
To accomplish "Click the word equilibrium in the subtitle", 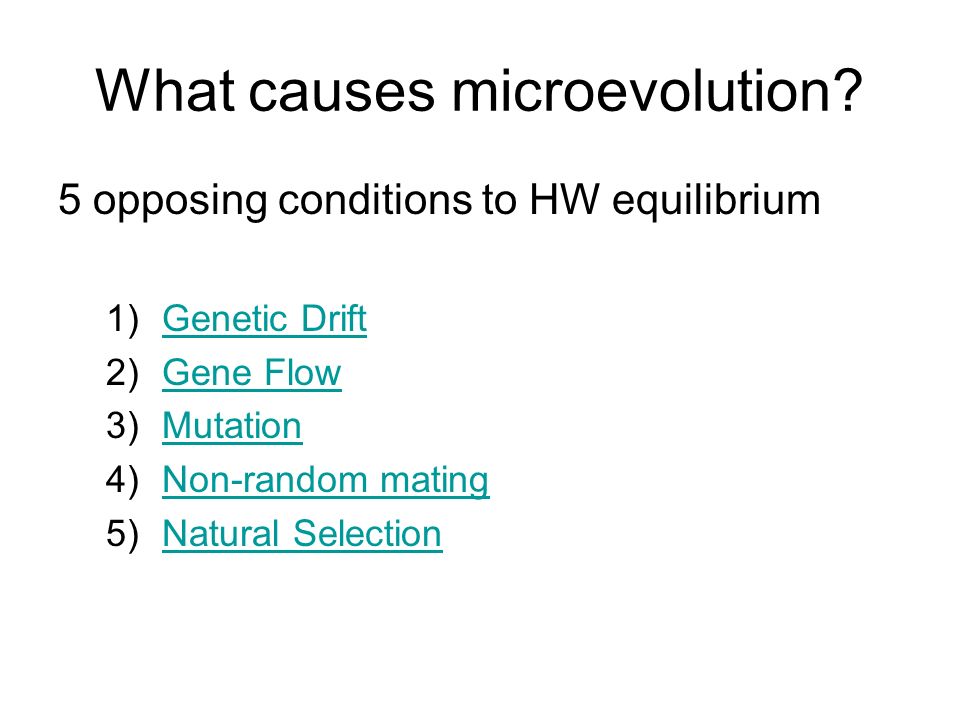I will [x=716, y=201].
